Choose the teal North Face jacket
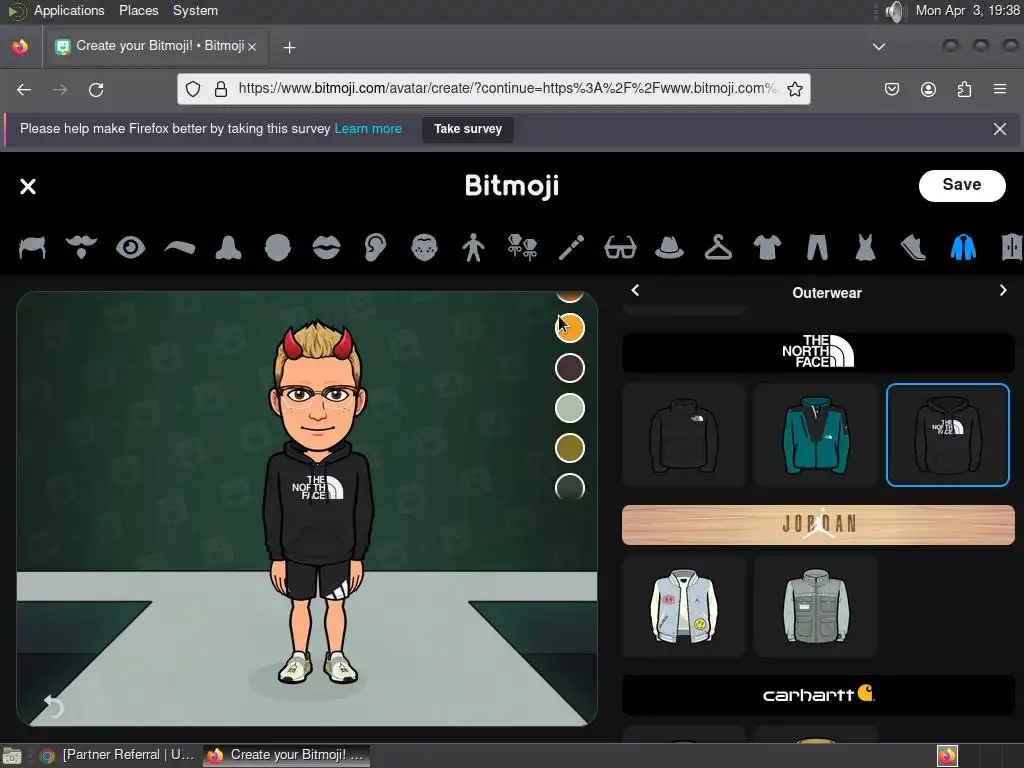This screenshot has height=768, width=1024. coord(816,435)
